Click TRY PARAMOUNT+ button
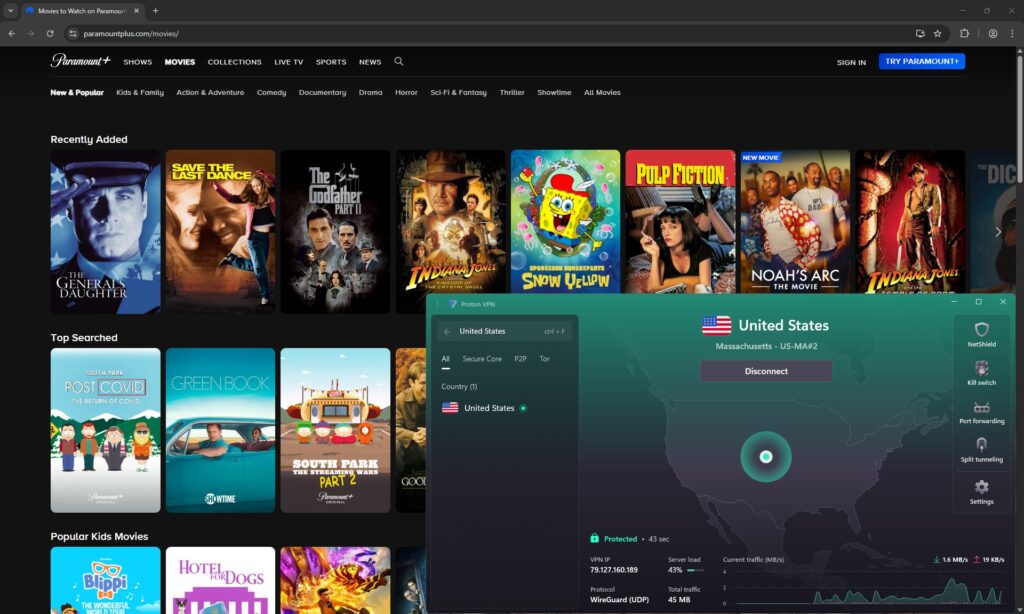The height and width of the screenshot is (614, 1024). (921, 61)
